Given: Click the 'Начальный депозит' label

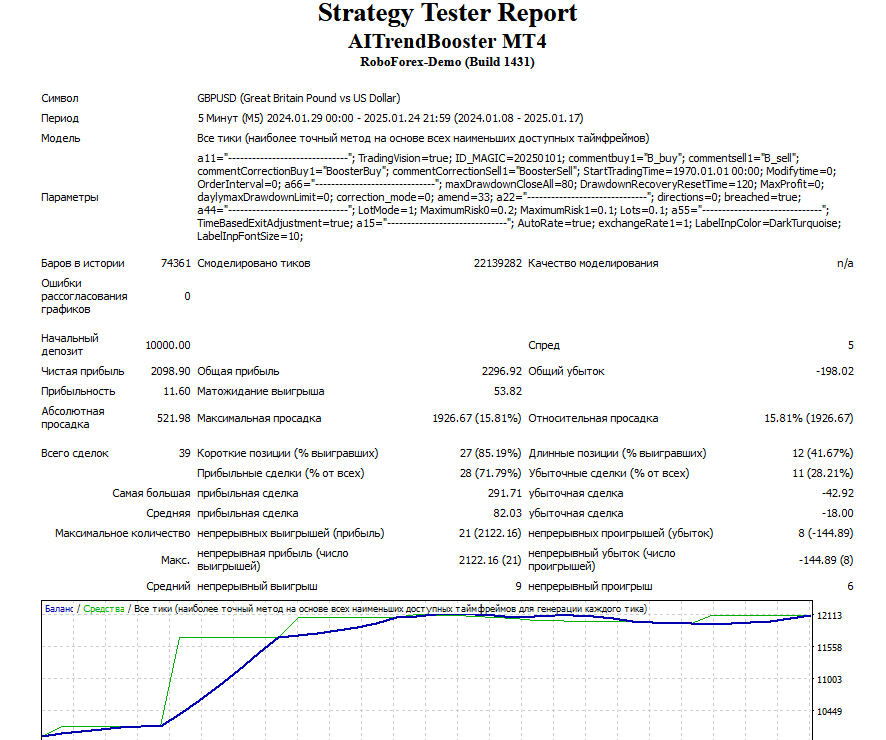Looking at the screenshot, I should 70,345.
